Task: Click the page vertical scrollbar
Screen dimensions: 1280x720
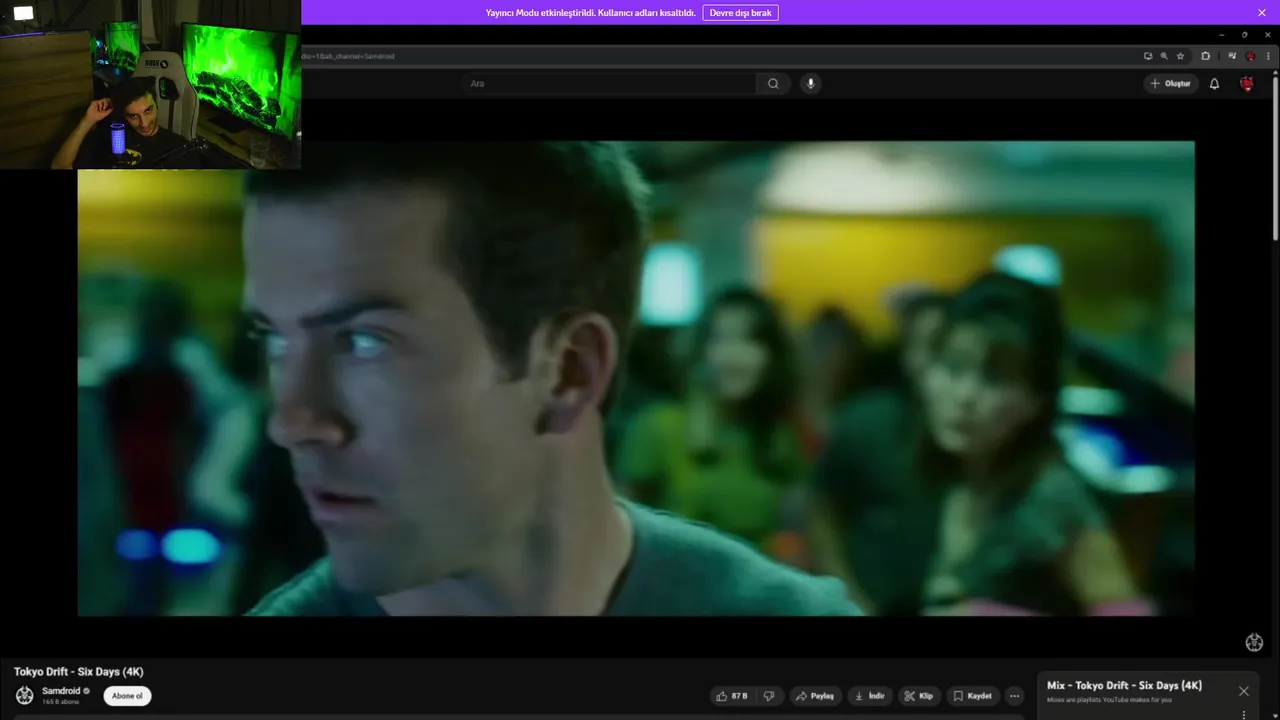Action: click(1275, 156)
